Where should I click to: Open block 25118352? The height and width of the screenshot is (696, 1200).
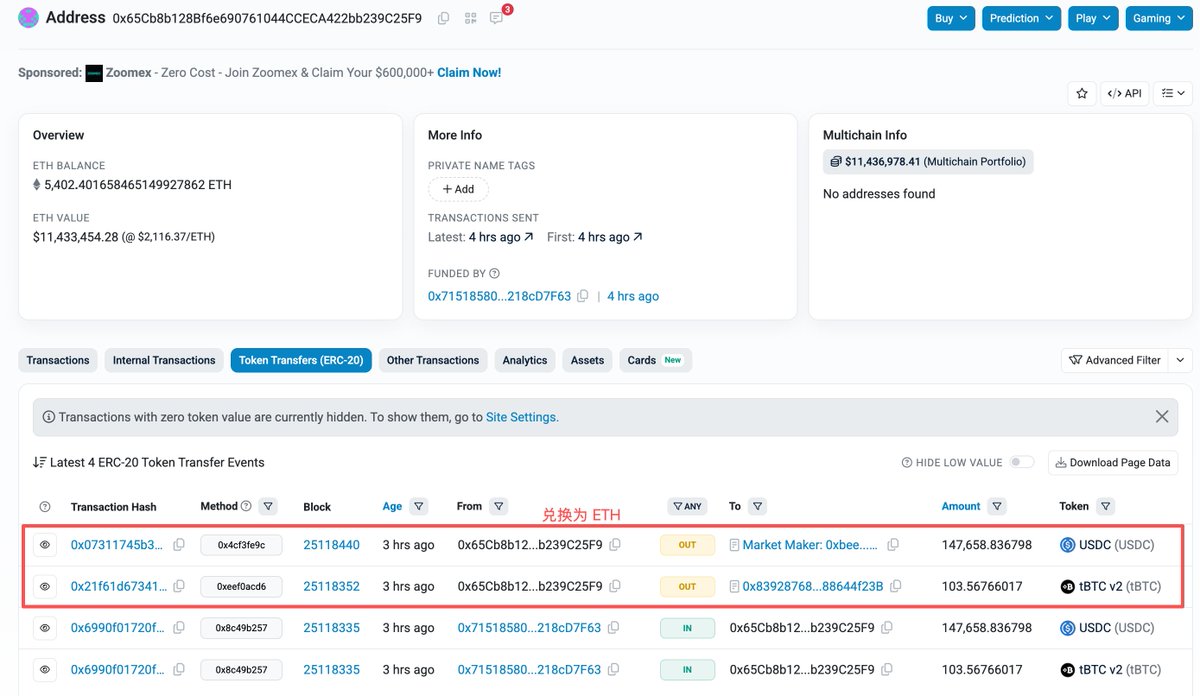pyautogui.click(x=331, y=586)
